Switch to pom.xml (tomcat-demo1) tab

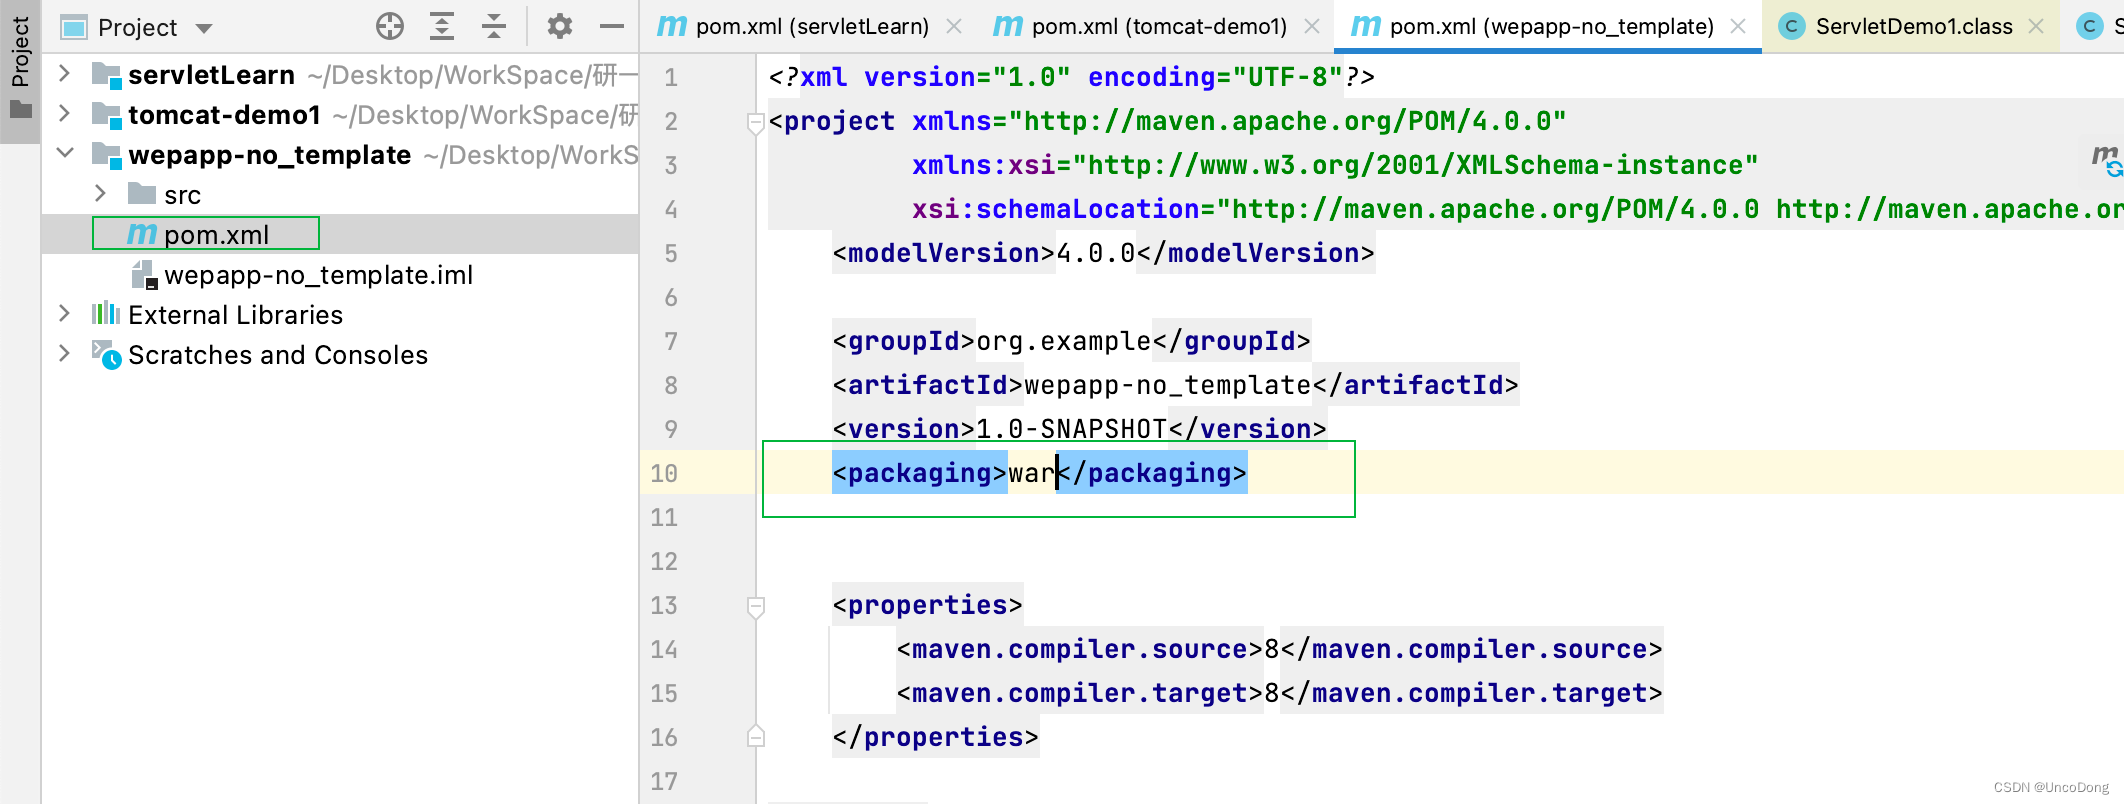[1159, 27]
